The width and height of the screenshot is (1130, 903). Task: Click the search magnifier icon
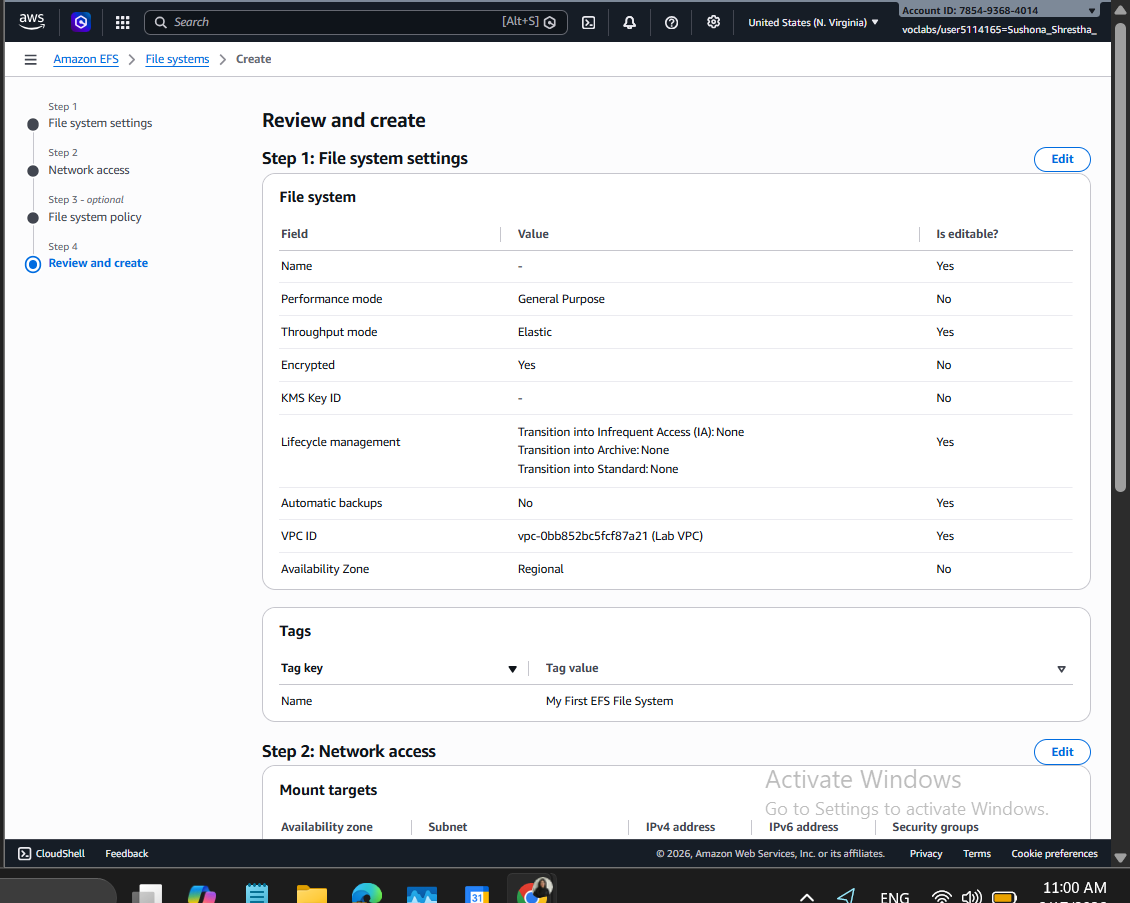(x=161, y=22)
